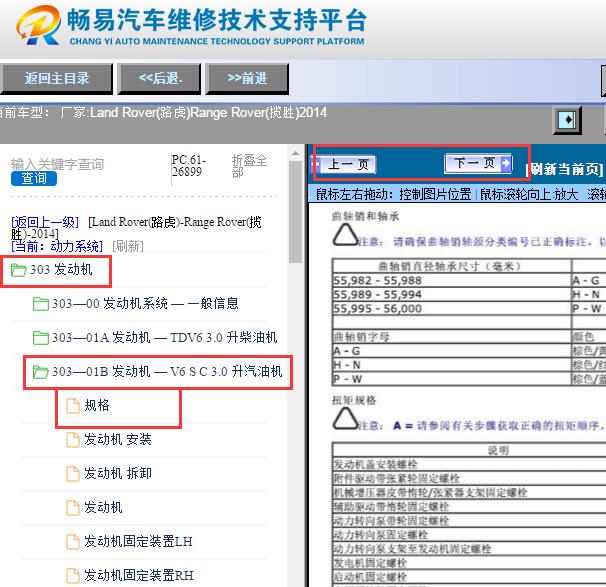Click the 返回主目录 button
Viewport: 606px width, 587px height.
[x=57, y=79]
